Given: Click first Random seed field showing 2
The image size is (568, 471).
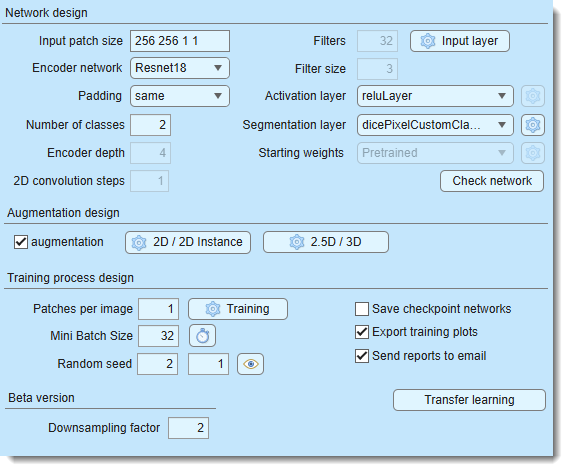Looking at the screenshot, I should tap(157, 364).
